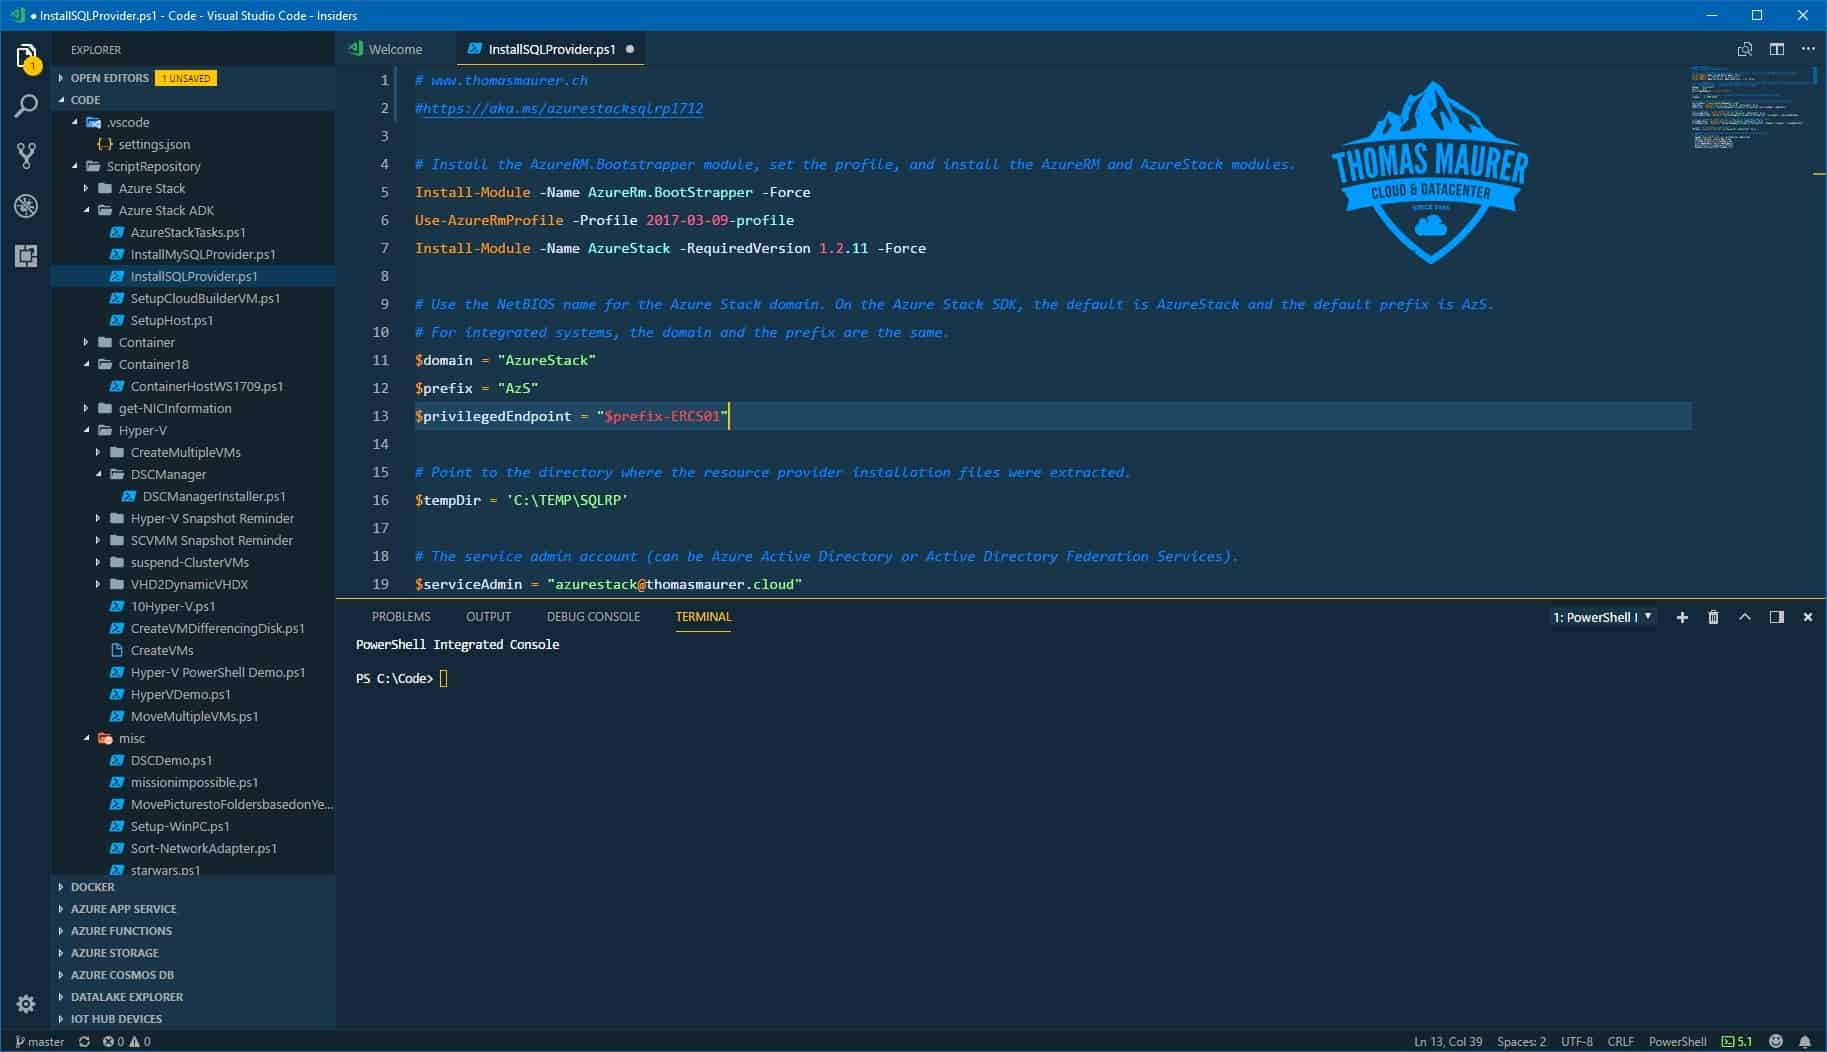
Task: Toggle the notifications bell in status bar
Action: (x=1805, y=1040)
